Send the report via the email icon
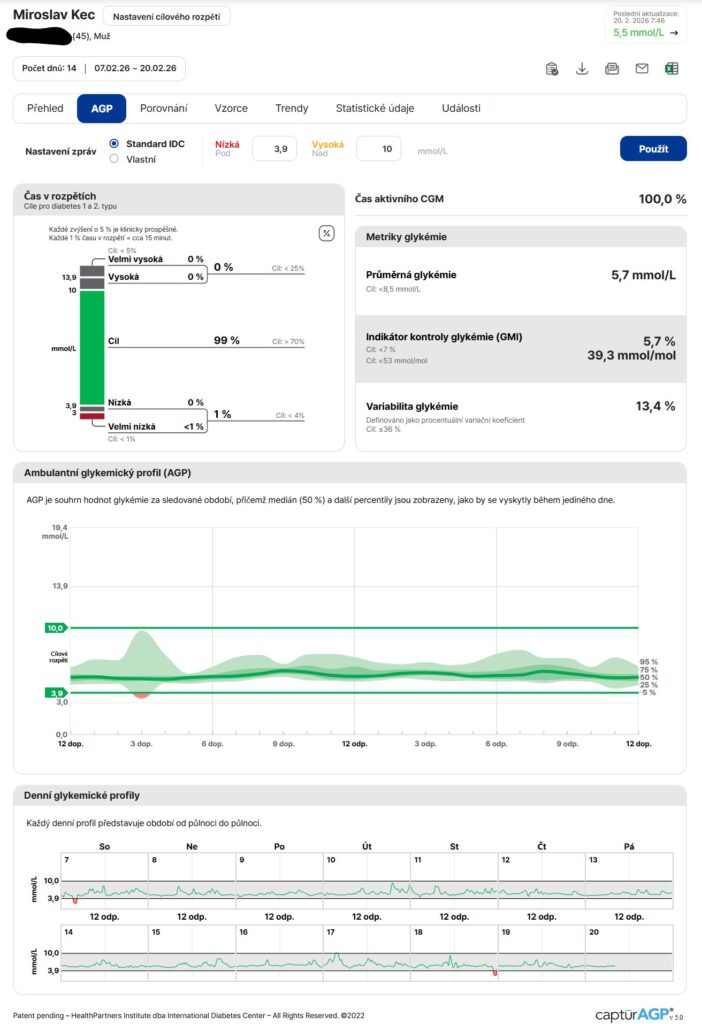702x1024 pixels. (x=642, y=69)
